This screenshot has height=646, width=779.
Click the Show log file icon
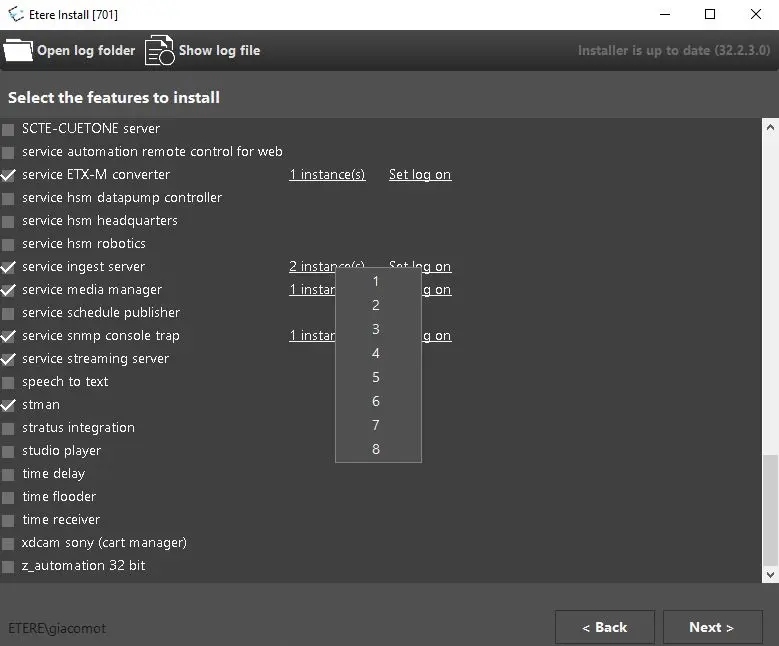pyautogui.click(x=159, y=50)
